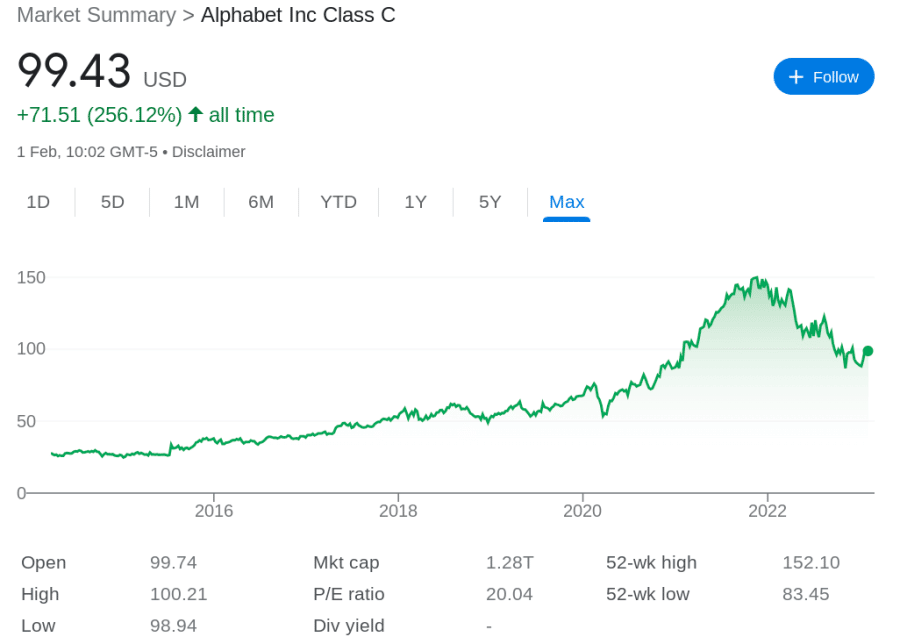
Task: Click the Alphabet Inc Class C title
Action: tap(297, 15)
